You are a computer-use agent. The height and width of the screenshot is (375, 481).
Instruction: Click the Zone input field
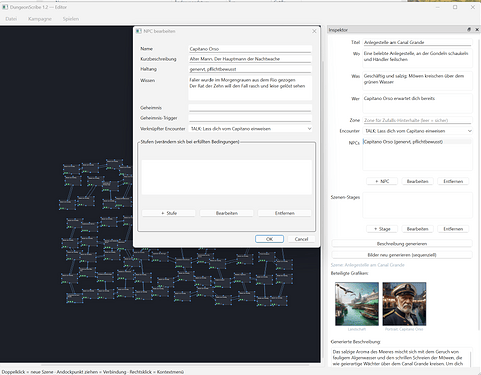click(x=417, y=120)
